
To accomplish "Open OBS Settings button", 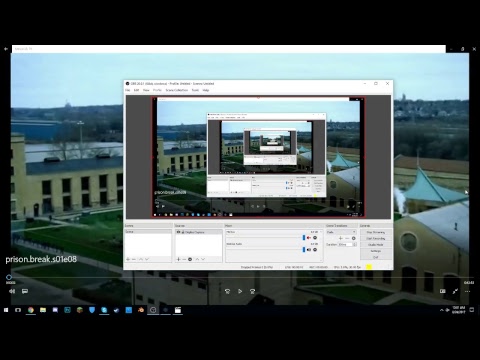I will (376, 251).
